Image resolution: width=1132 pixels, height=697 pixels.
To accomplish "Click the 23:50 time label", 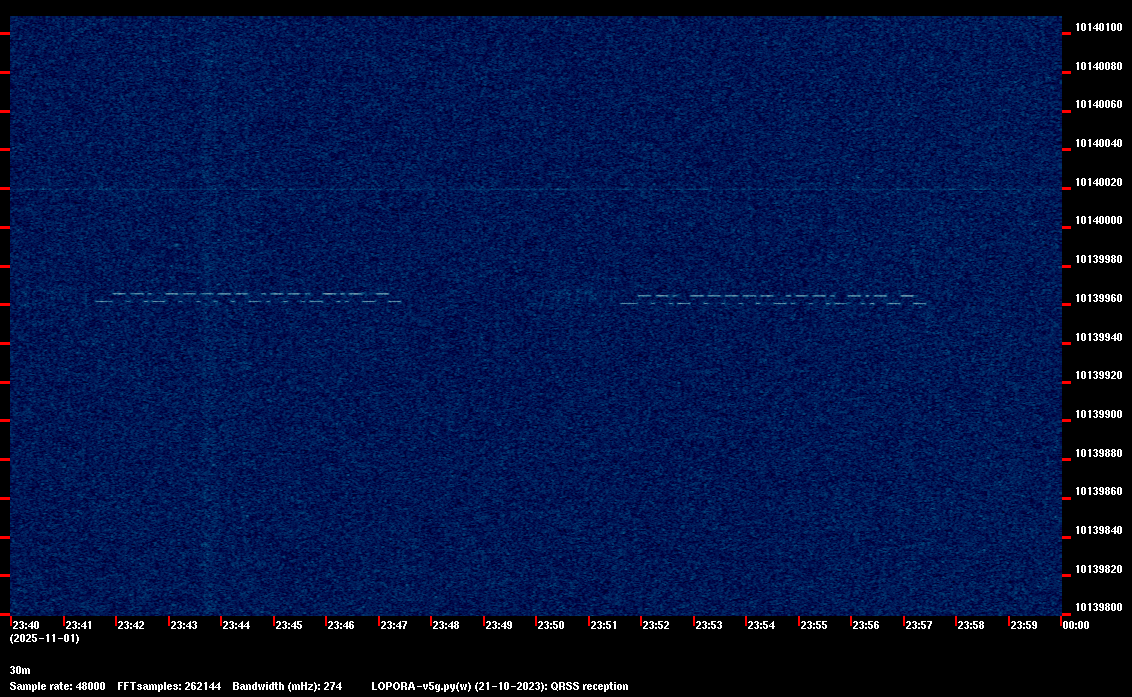I will (551, 625).
